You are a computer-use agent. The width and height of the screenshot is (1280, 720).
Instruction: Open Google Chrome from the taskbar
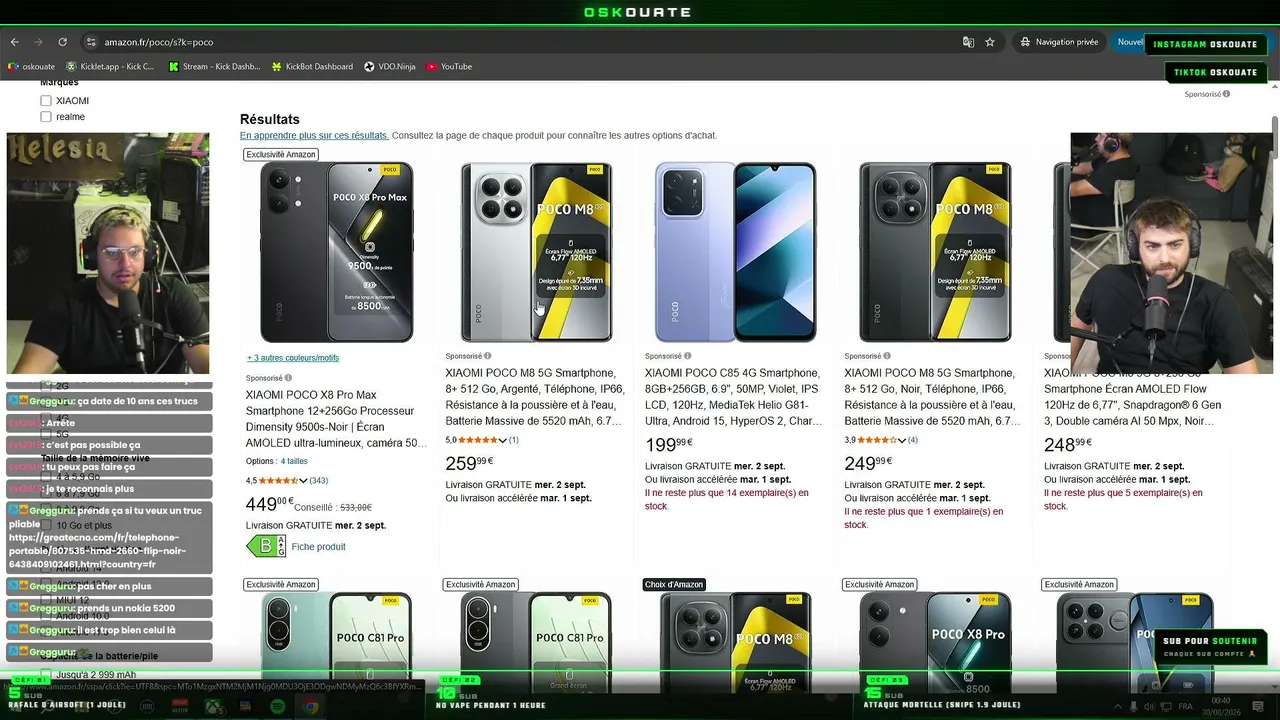point(311,707)
